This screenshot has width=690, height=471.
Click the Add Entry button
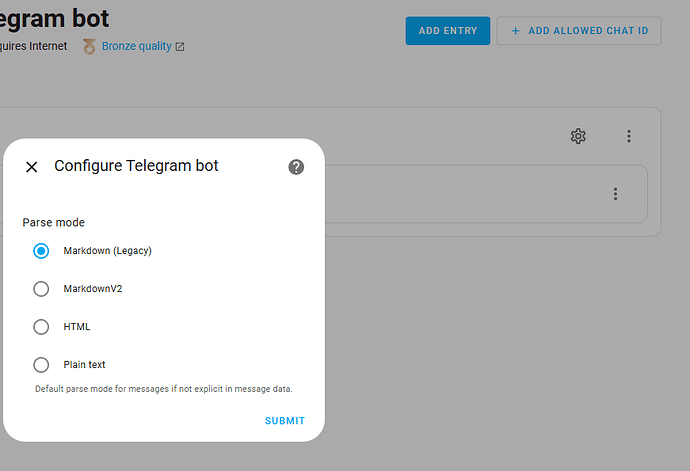(x=448, y=31)
